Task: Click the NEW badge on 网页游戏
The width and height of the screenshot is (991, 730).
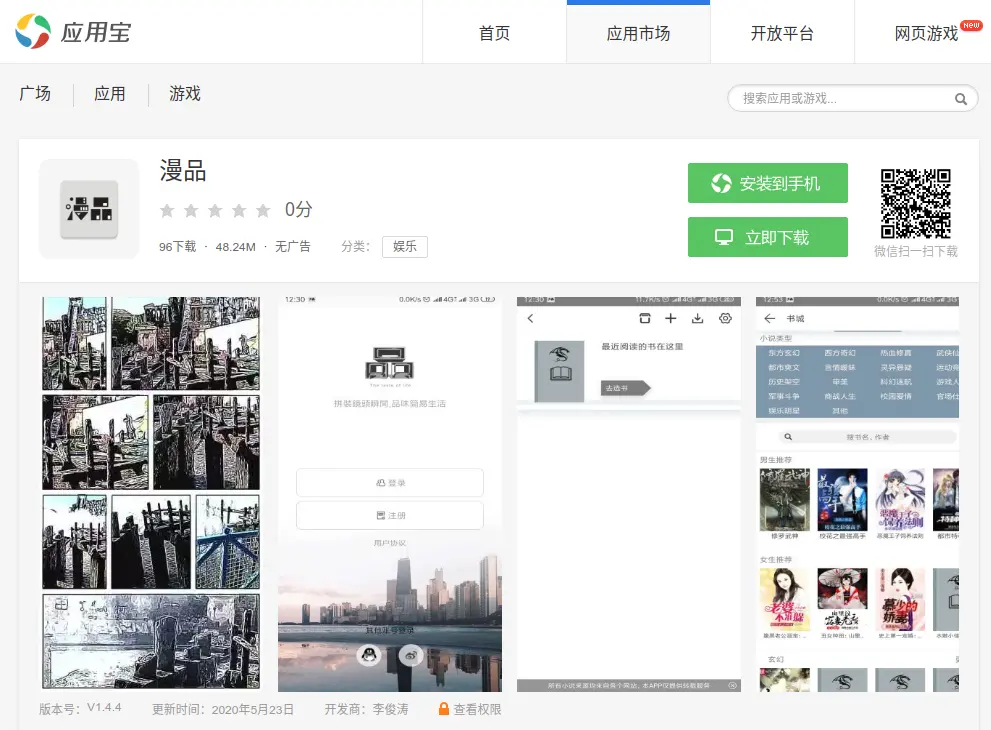Action: tap(971, 25)
